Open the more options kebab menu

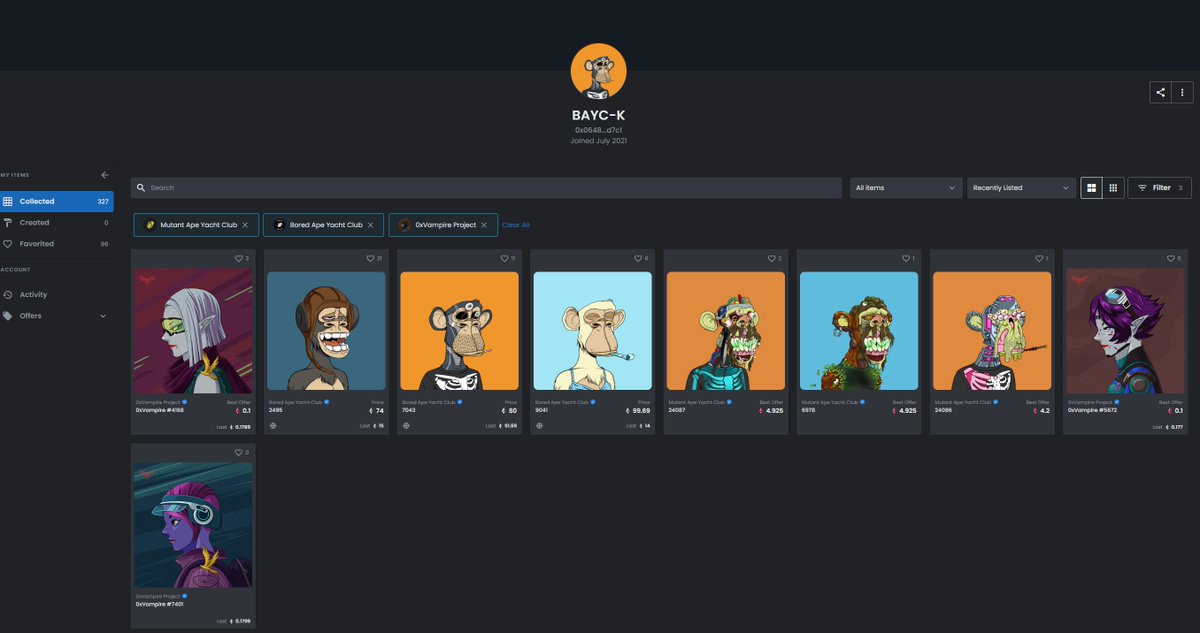point(1182,92)
